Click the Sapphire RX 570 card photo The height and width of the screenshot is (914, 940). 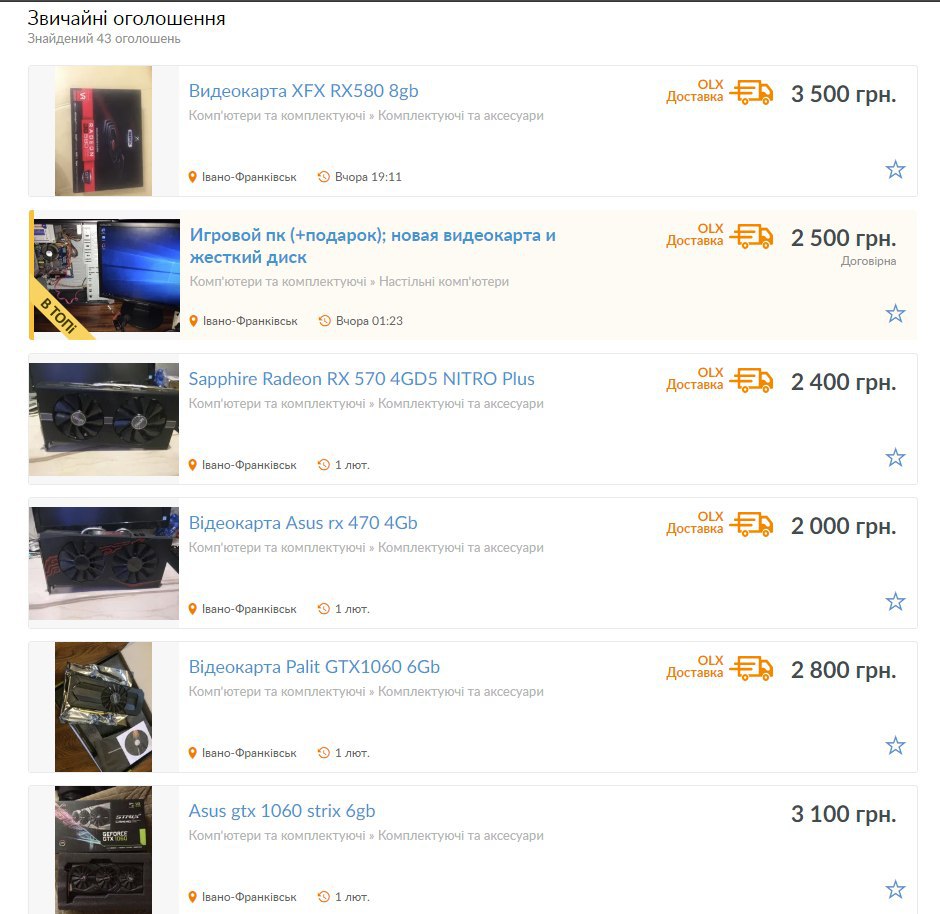pyautogui.click(x=104, y=419)
